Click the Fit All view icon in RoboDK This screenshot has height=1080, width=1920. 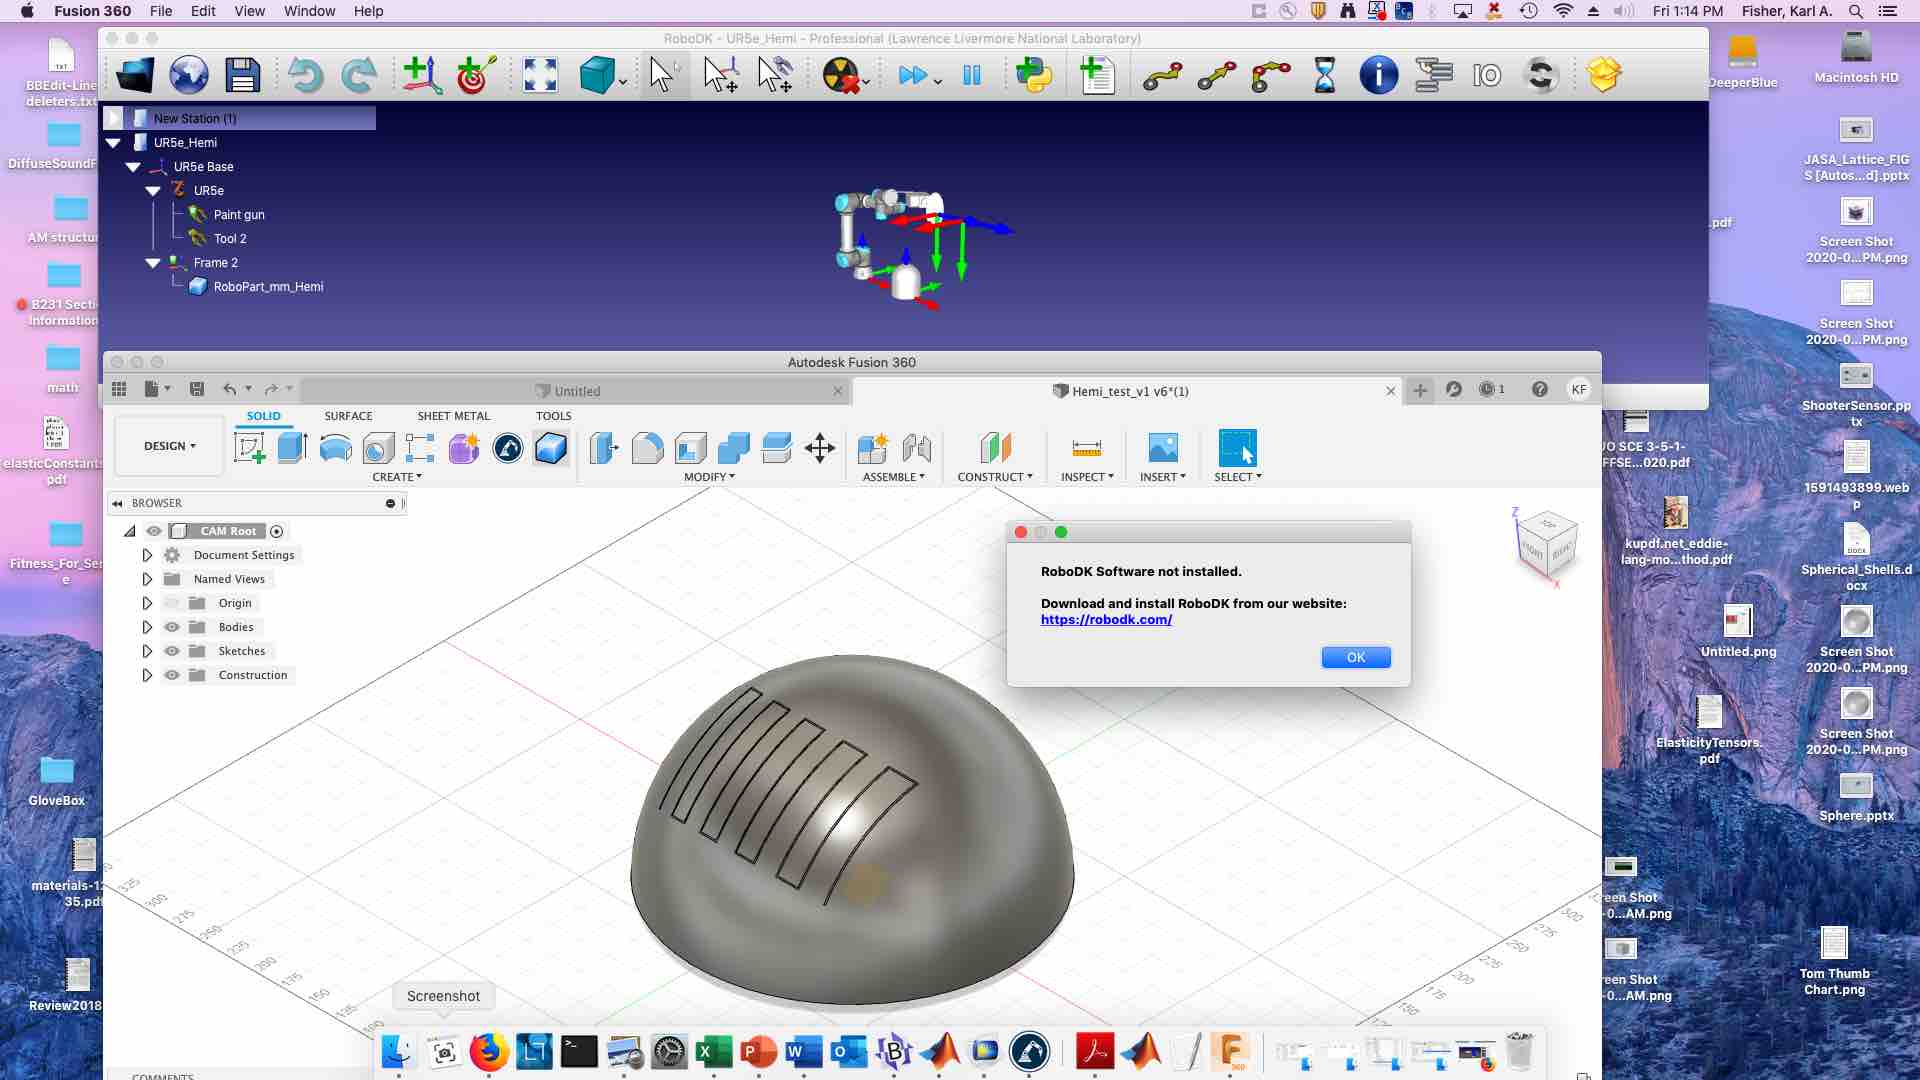pyautogui.click(x=540, y=75)
